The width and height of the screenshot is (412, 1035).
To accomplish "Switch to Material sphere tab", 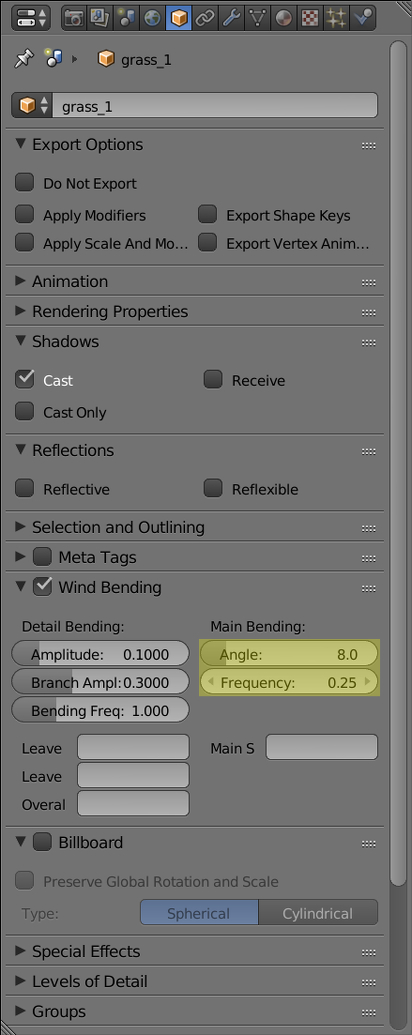I will coord(283,18).
